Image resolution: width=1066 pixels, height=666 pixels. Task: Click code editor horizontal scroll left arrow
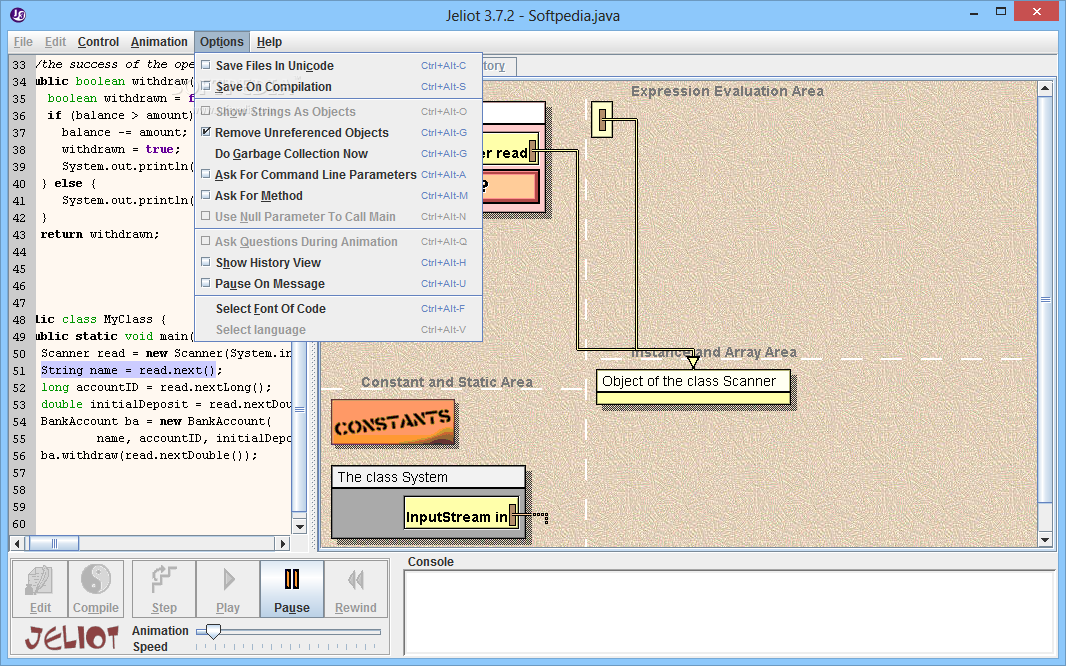coord(18,543)
